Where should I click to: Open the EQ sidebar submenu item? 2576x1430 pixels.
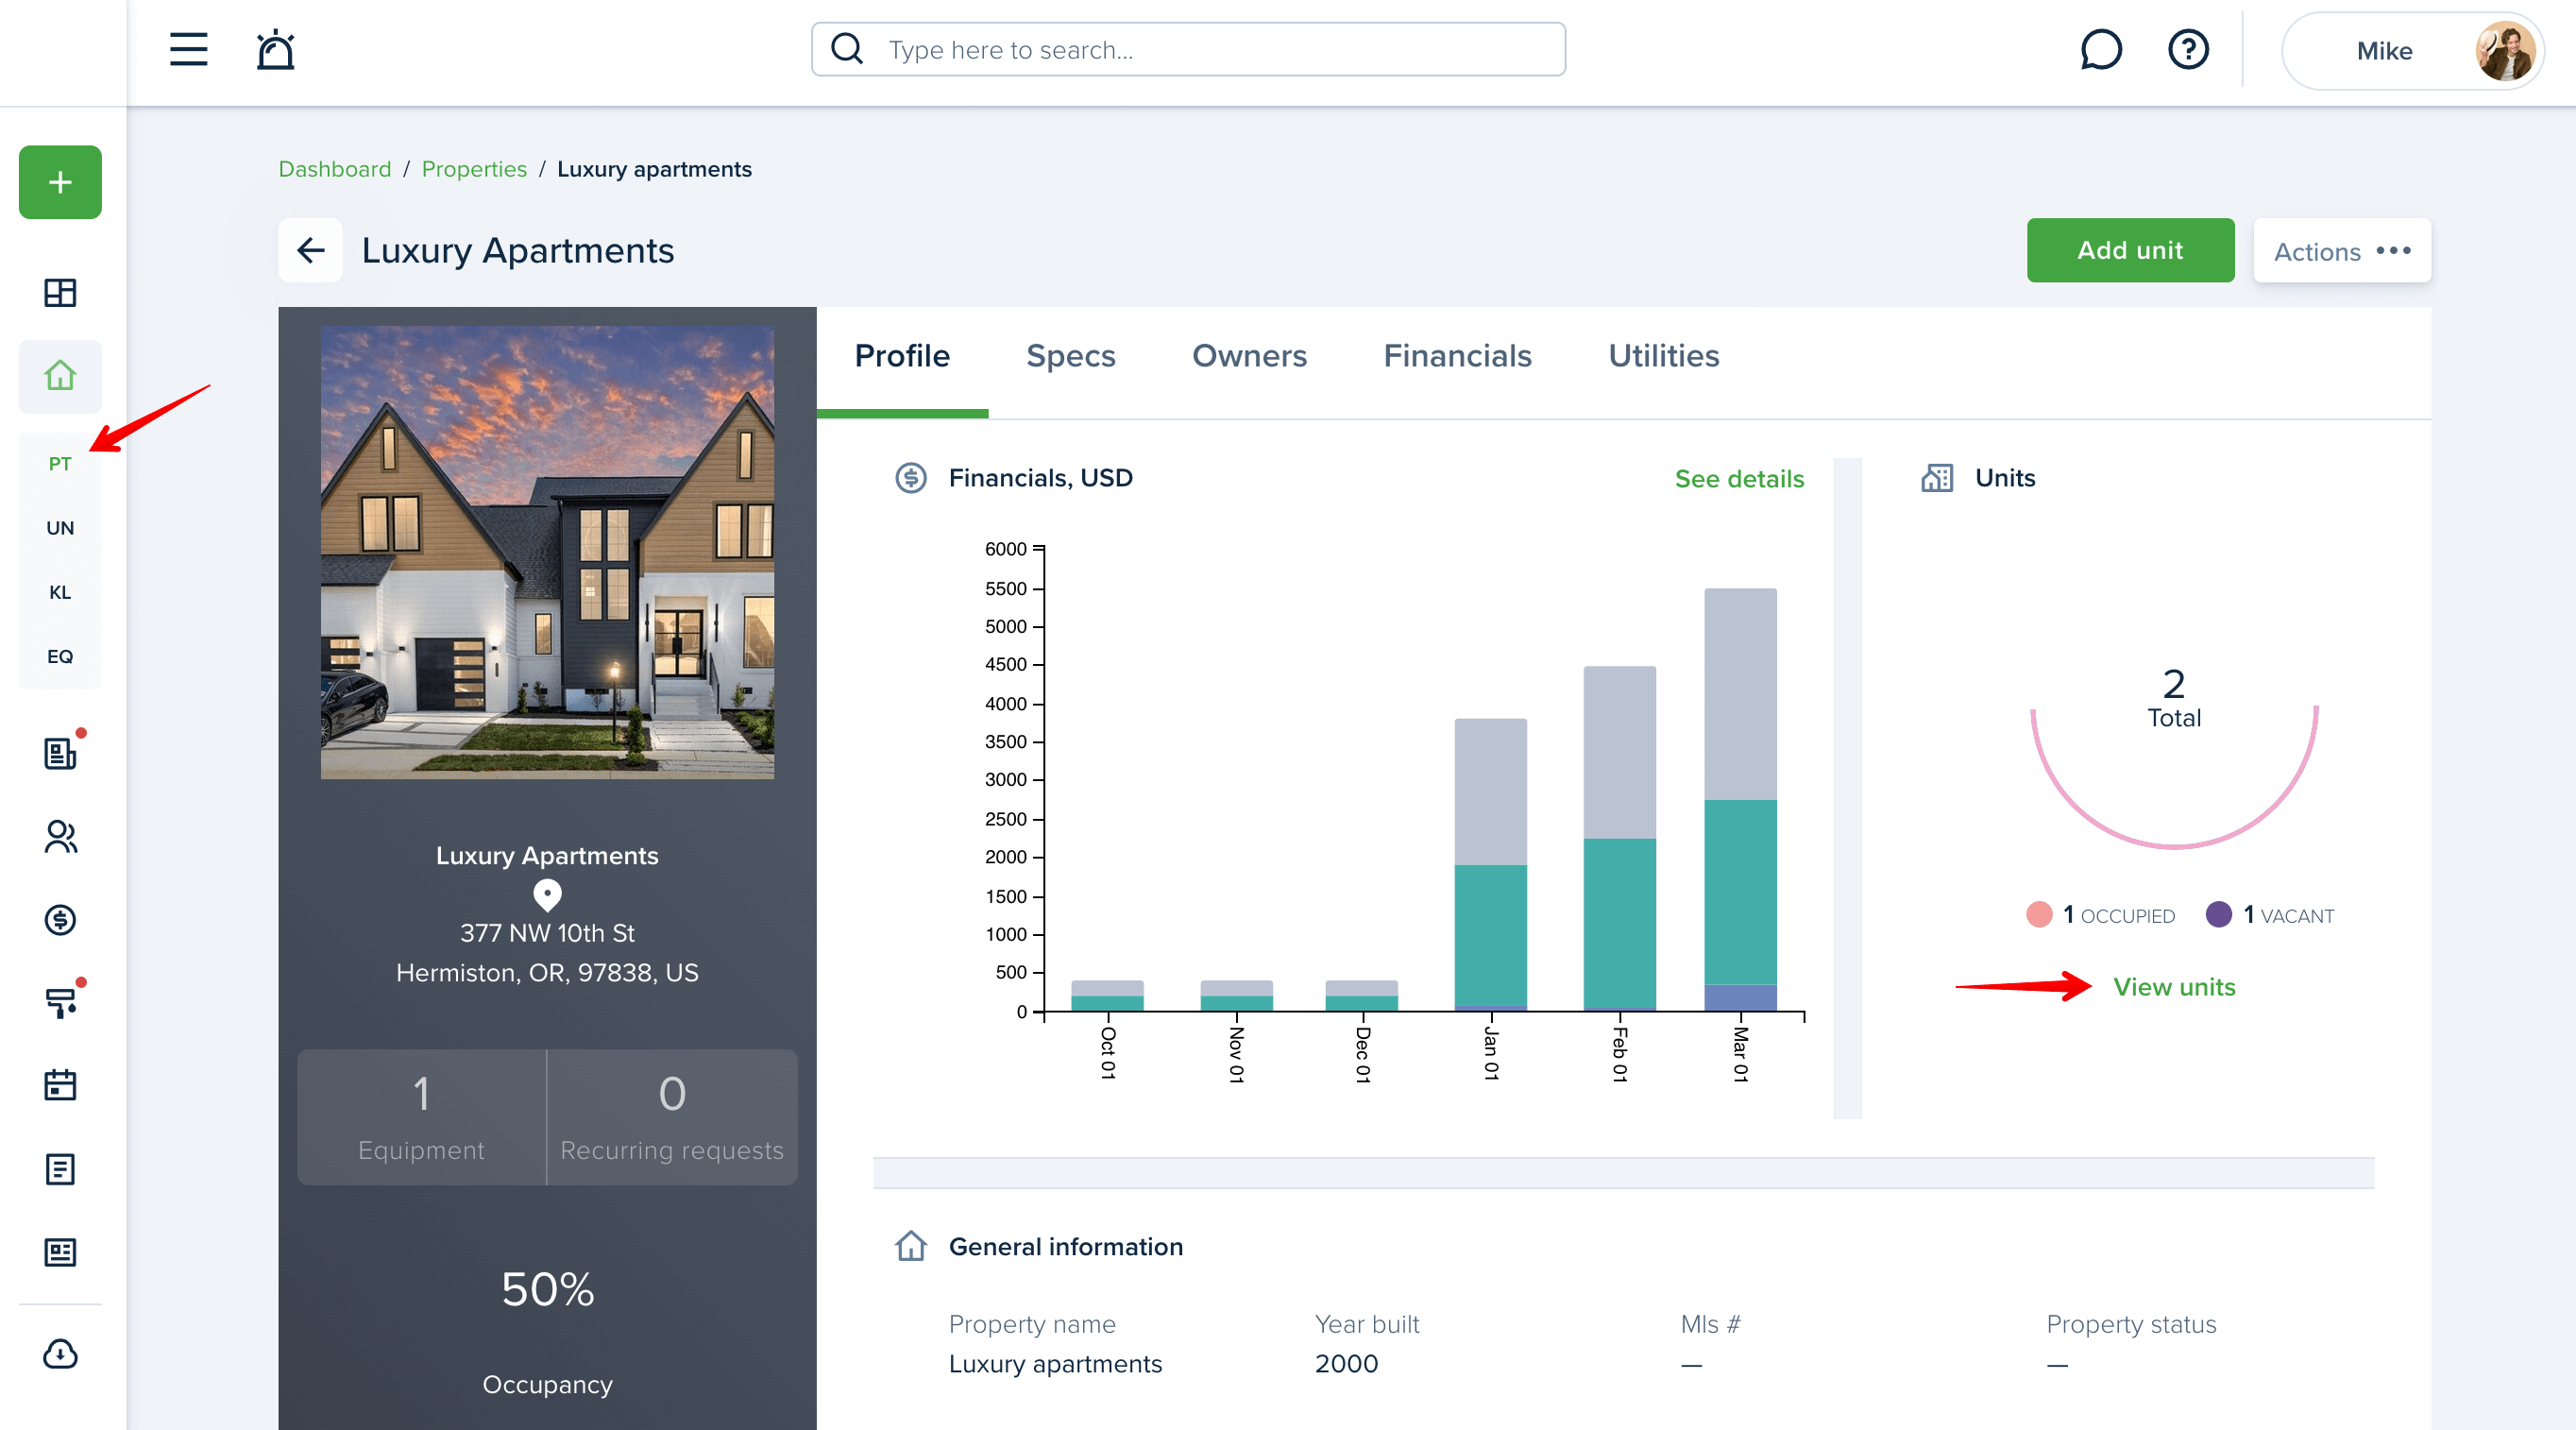coord(60,656)
